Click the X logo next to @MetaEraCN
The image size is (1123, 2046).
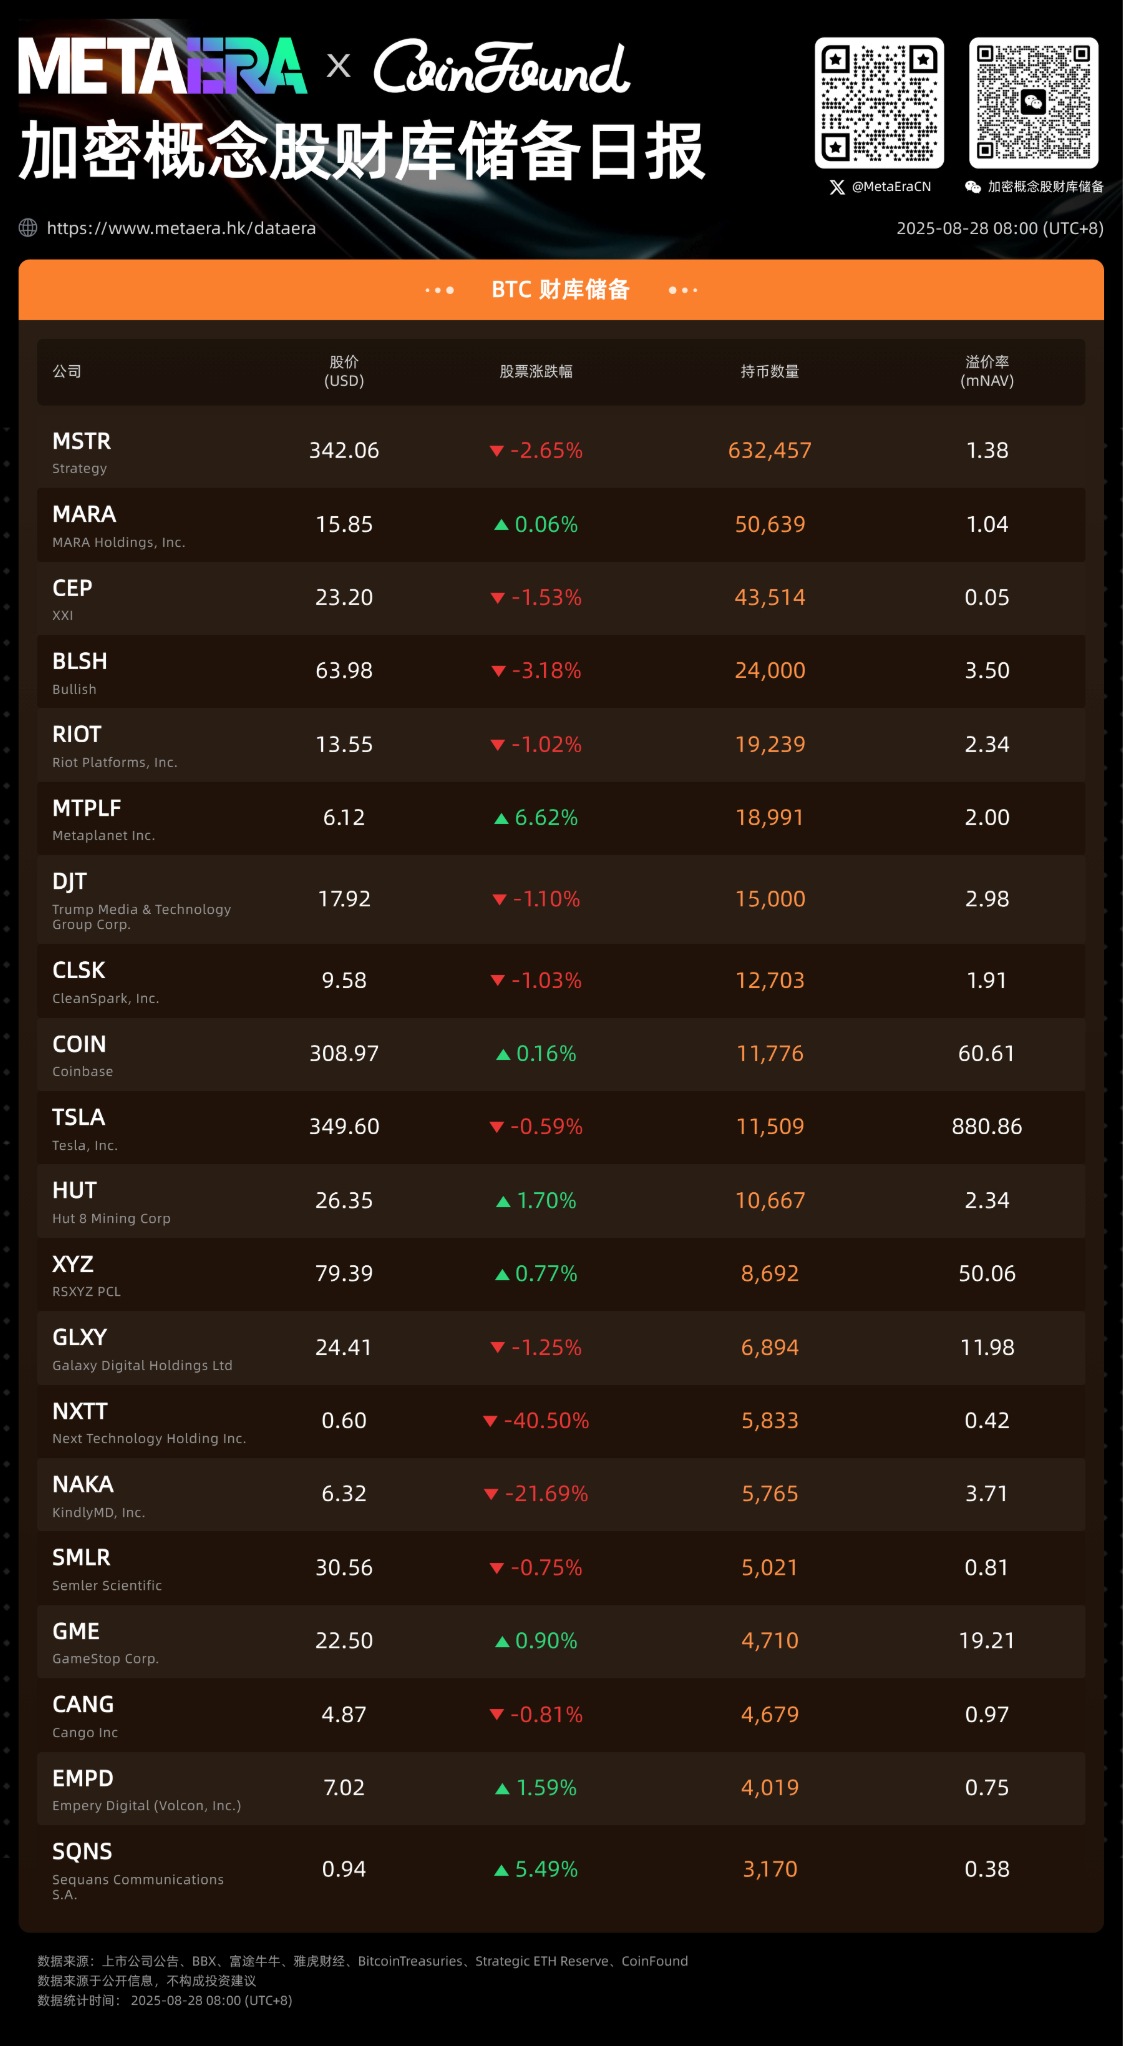837,187
